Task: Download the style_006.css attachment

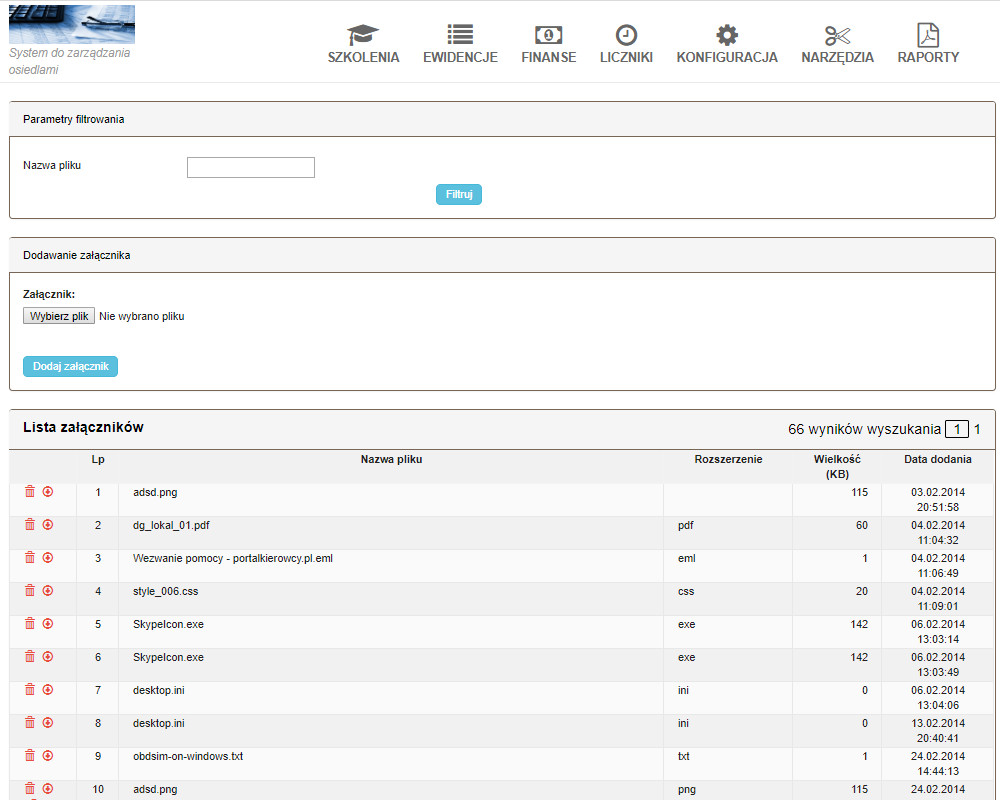Action: point(48,591)
